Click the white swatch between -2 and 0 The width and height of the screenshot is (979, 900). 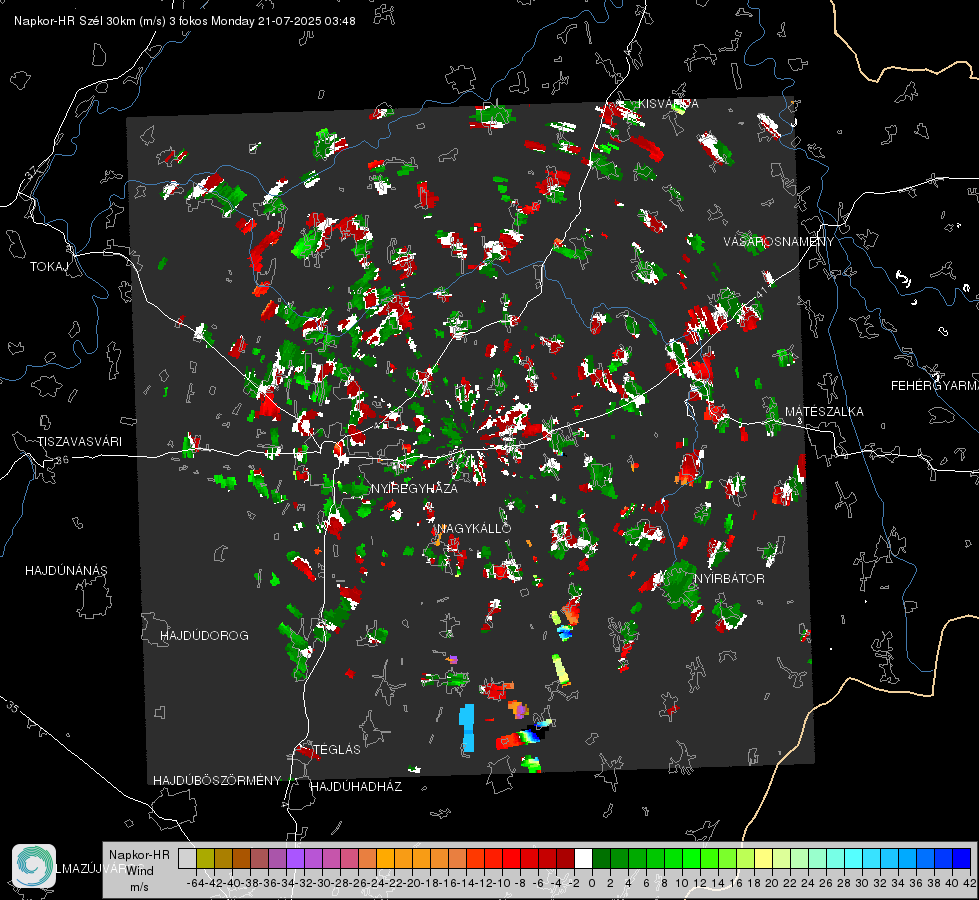[583, 859]
